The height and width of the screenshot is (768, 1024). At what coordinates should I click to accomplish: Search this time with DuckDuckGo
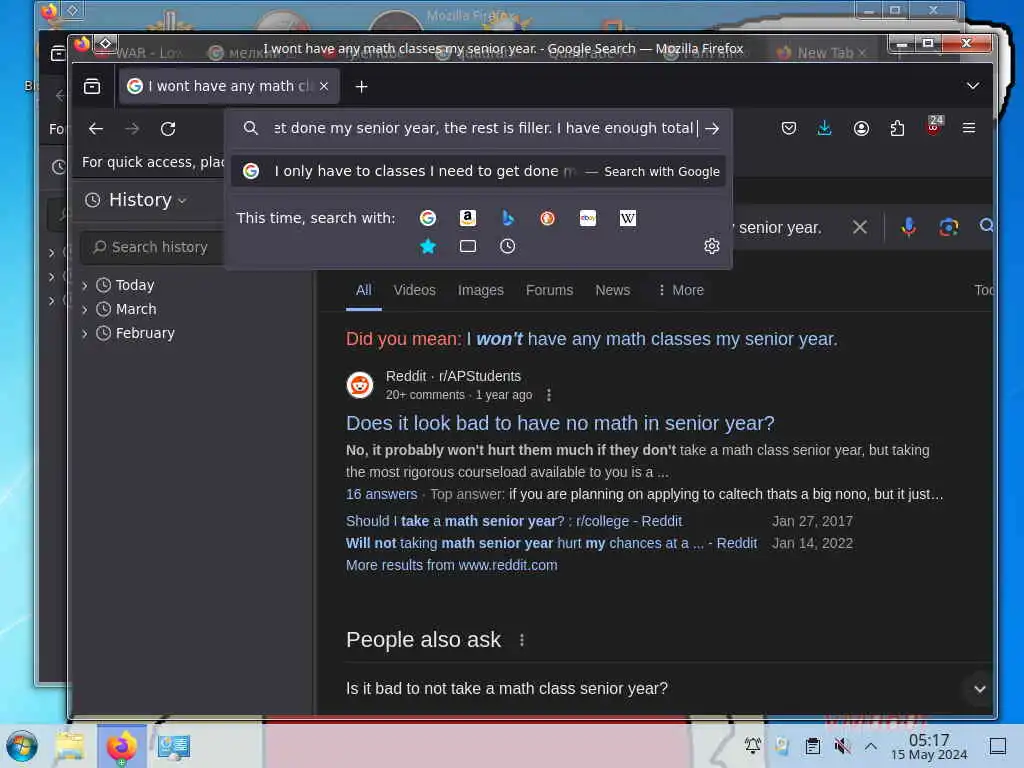[547, 218]
